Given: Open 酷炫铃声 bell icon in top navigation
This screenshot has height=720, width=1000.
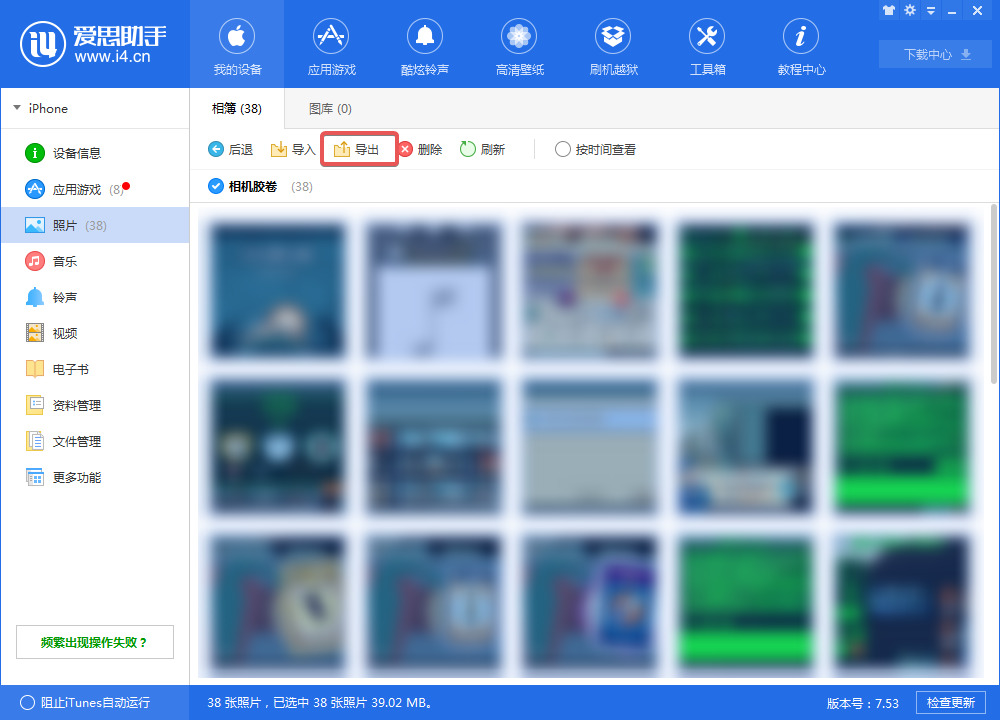Looking at the screenshot, I should pos(424,38).
